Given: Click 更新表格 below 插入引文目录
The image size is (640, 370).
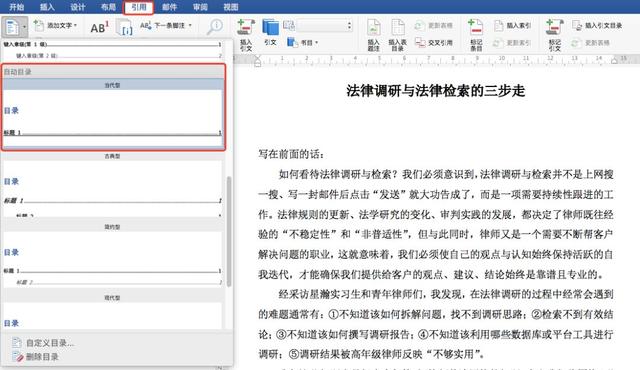Looking at the screenshot, I should coord(591,42).
